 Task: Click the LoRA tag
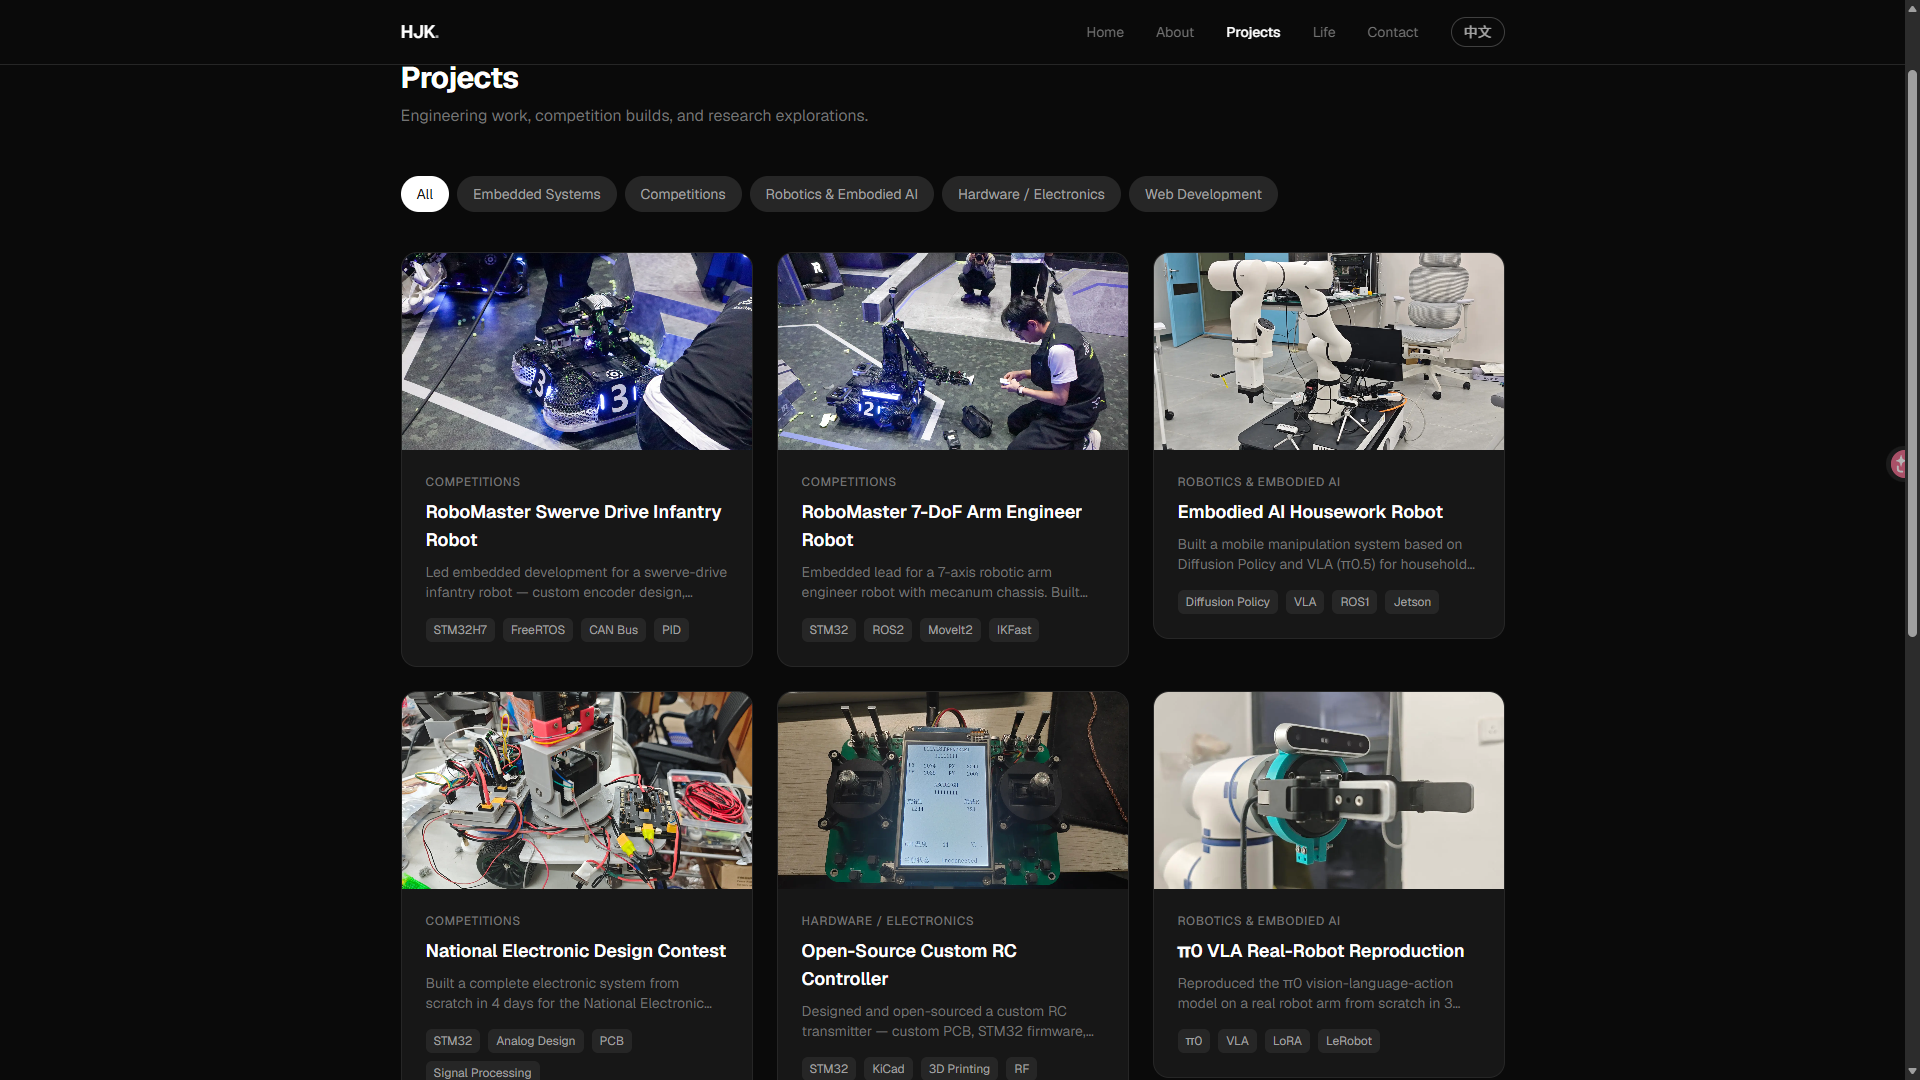(1287, 1041)
